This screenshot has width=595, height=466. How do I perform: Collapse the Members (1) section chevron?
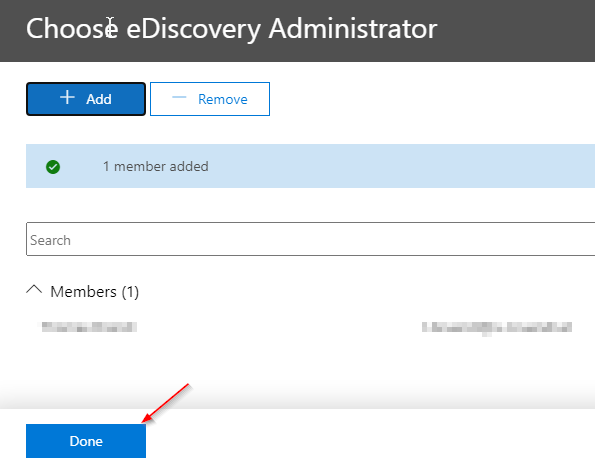coord(34,291)
